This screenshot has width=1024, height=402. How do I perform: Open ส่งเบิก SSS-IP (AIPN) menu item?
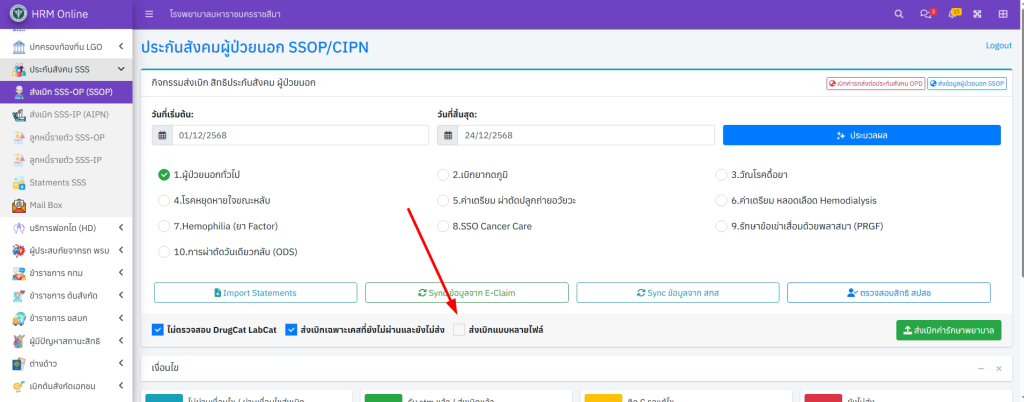pyautogui.click(x=68, y=115)
